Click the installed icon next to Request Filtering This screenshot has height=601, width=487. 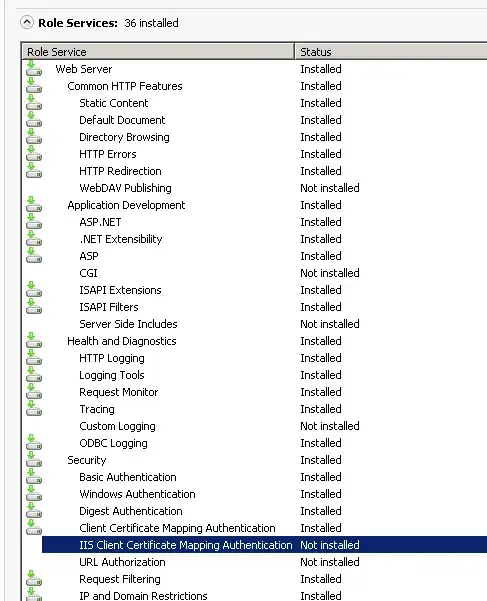[x=34, y=579]
